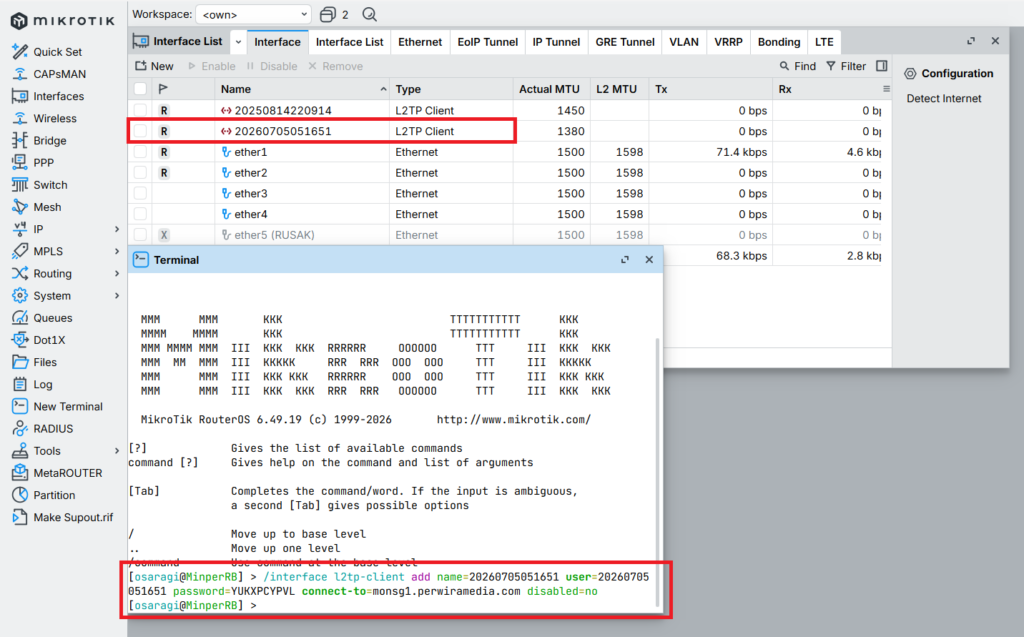Open Bridge settings
Image resolution: width=1024 pixels, height=637 pixels.
tap(39, 140)
